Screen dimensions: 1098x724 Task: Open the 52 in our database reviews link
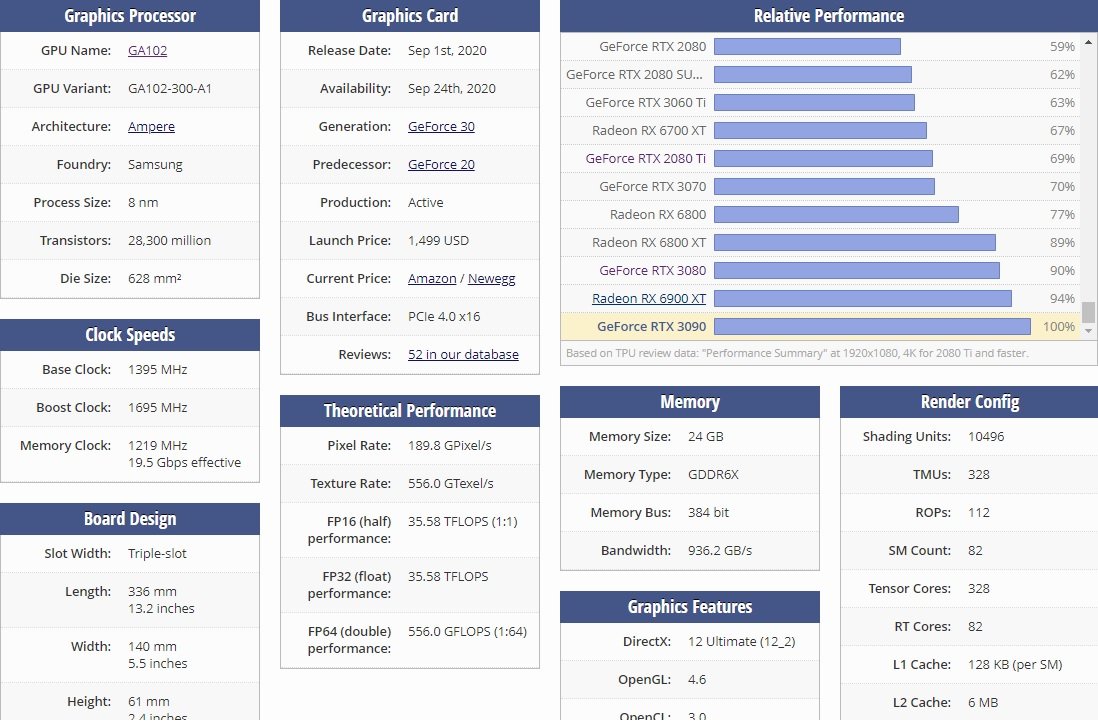point(463,354)
